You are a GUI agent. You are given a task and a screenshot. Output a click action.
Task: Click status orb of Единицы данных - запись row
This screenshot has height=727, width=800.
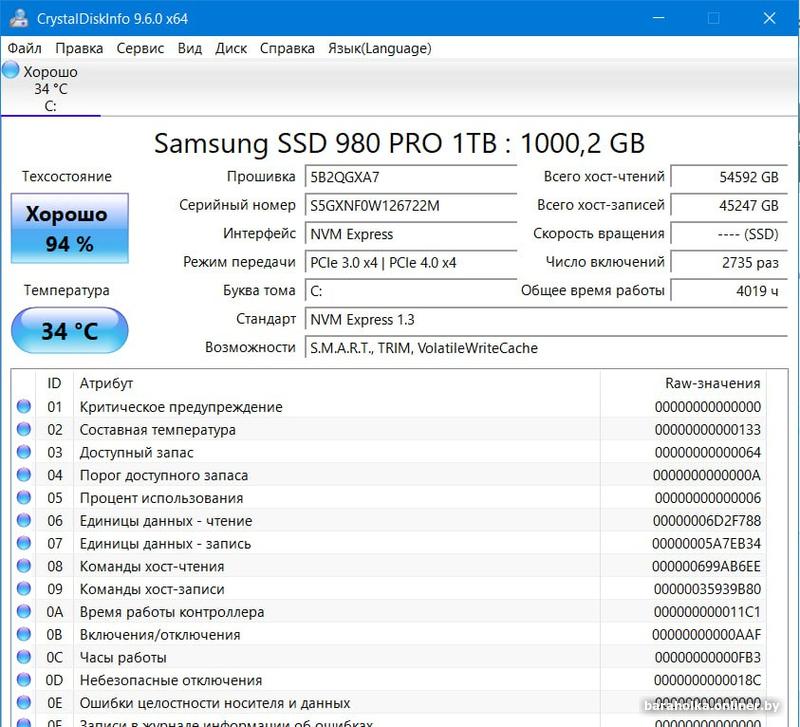[24, 543]
